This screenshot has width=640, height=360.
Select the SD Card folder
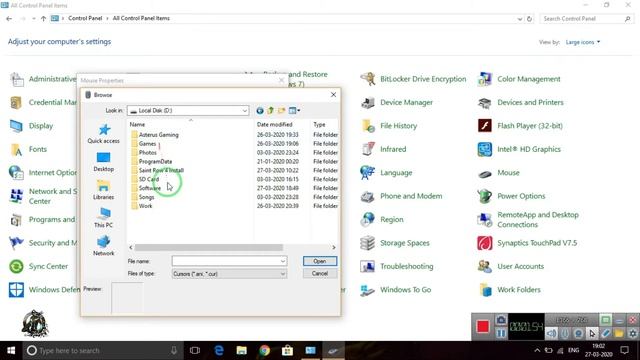coord(145,179)
